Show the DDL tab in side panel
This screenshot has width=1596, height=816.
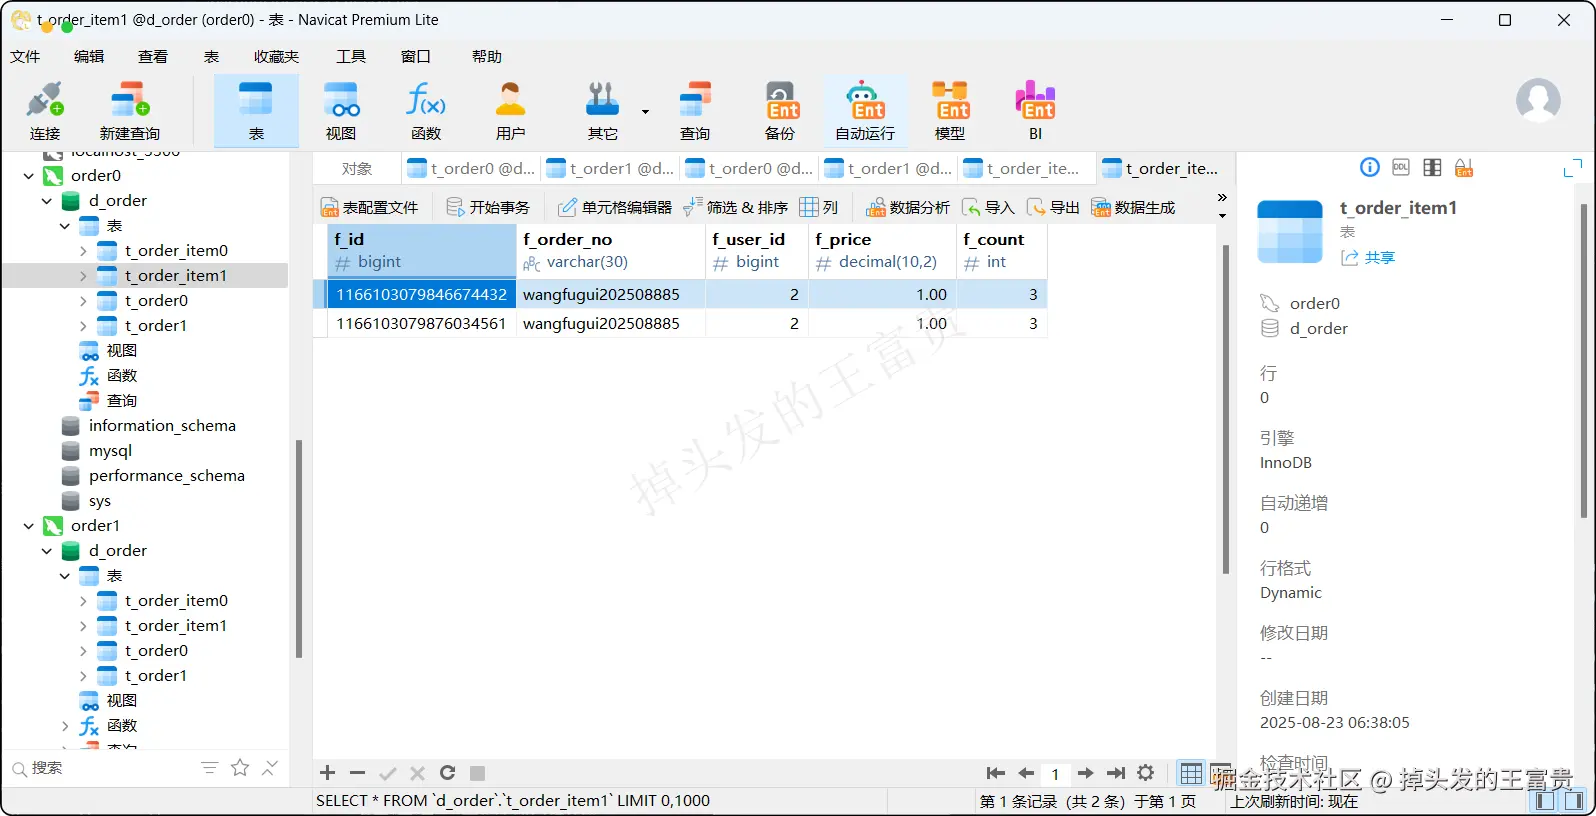(1401, 168)
